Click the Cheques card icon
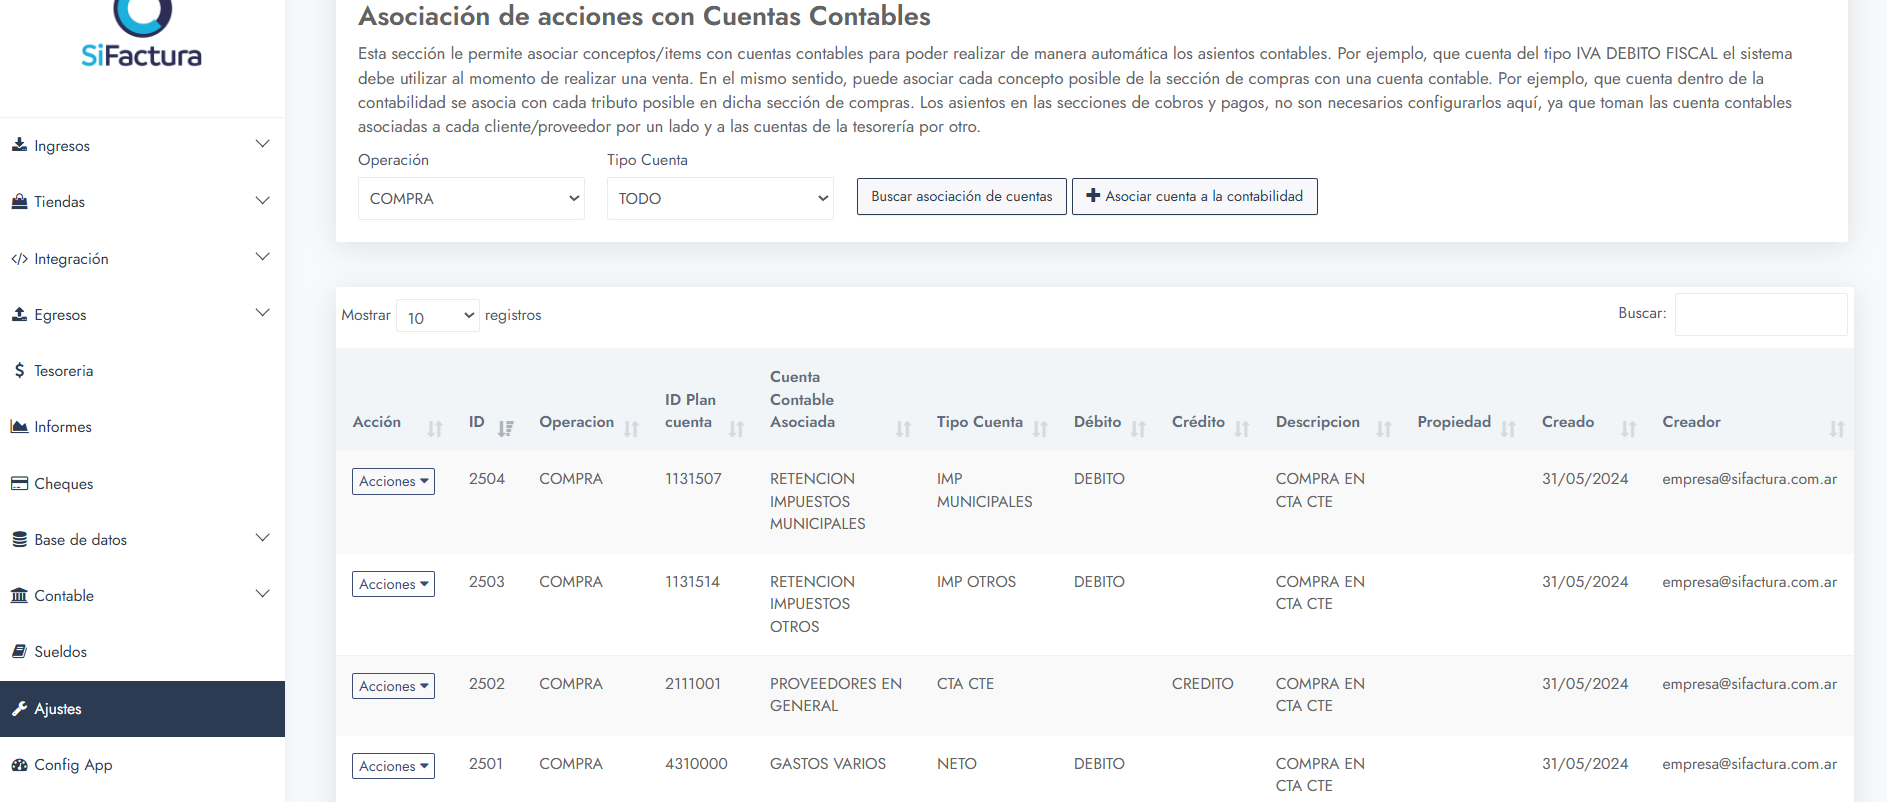This screenshot has height=802, width=1887. (x=19, y=483)
